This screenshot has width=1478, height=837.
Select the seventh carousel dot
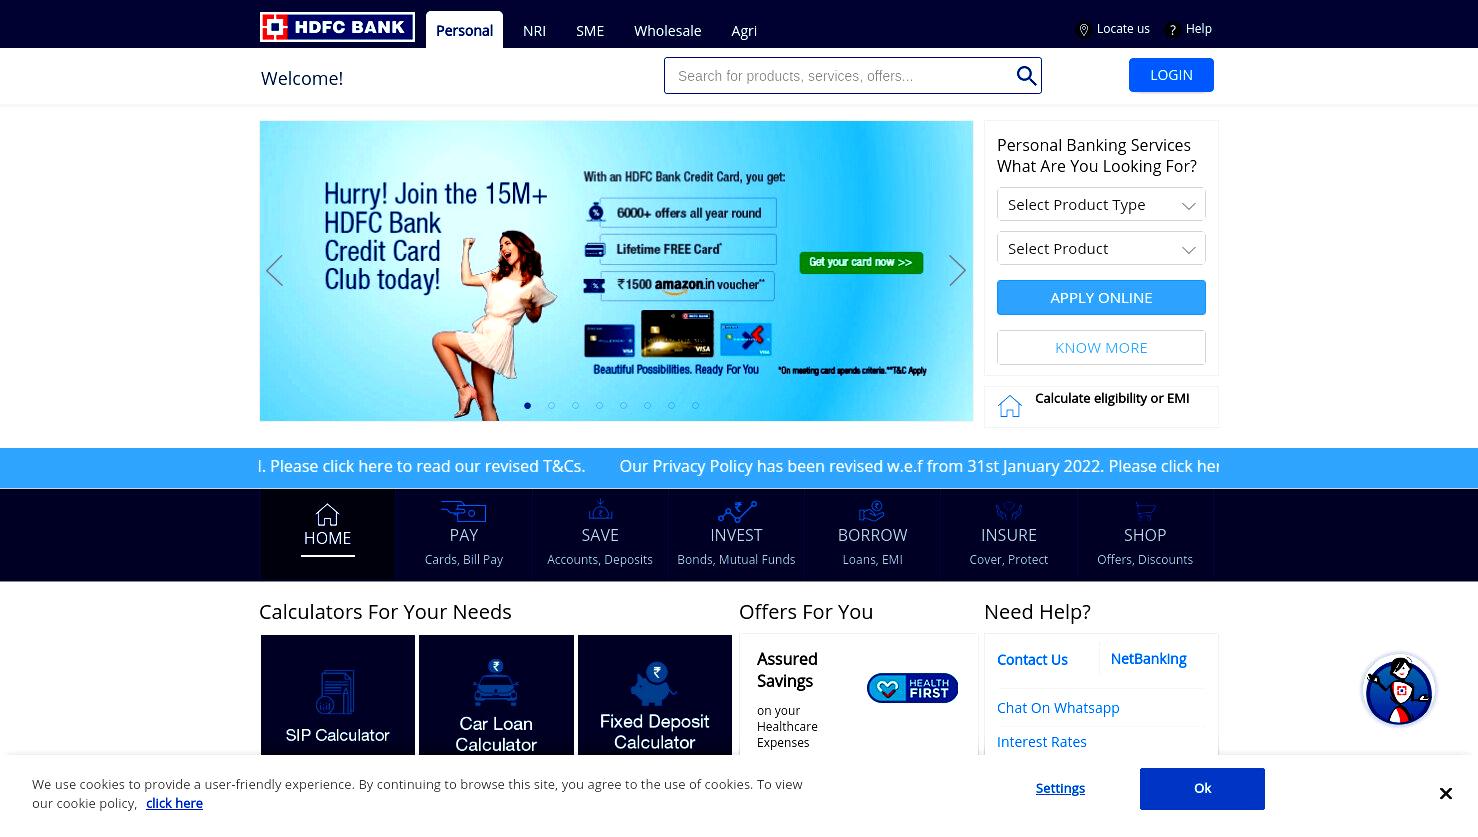point(671,405)
